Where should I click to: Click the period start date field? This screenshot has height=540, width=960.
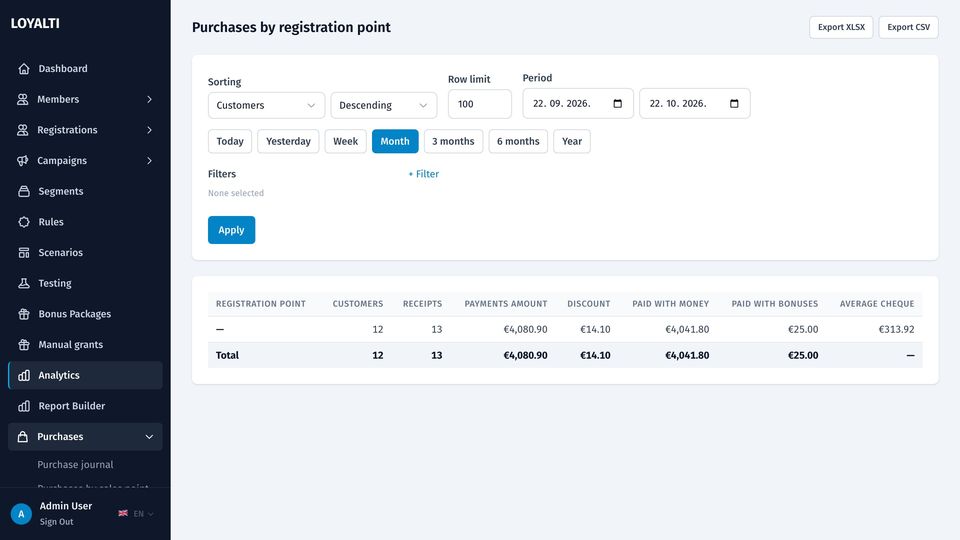coord(578,103)
